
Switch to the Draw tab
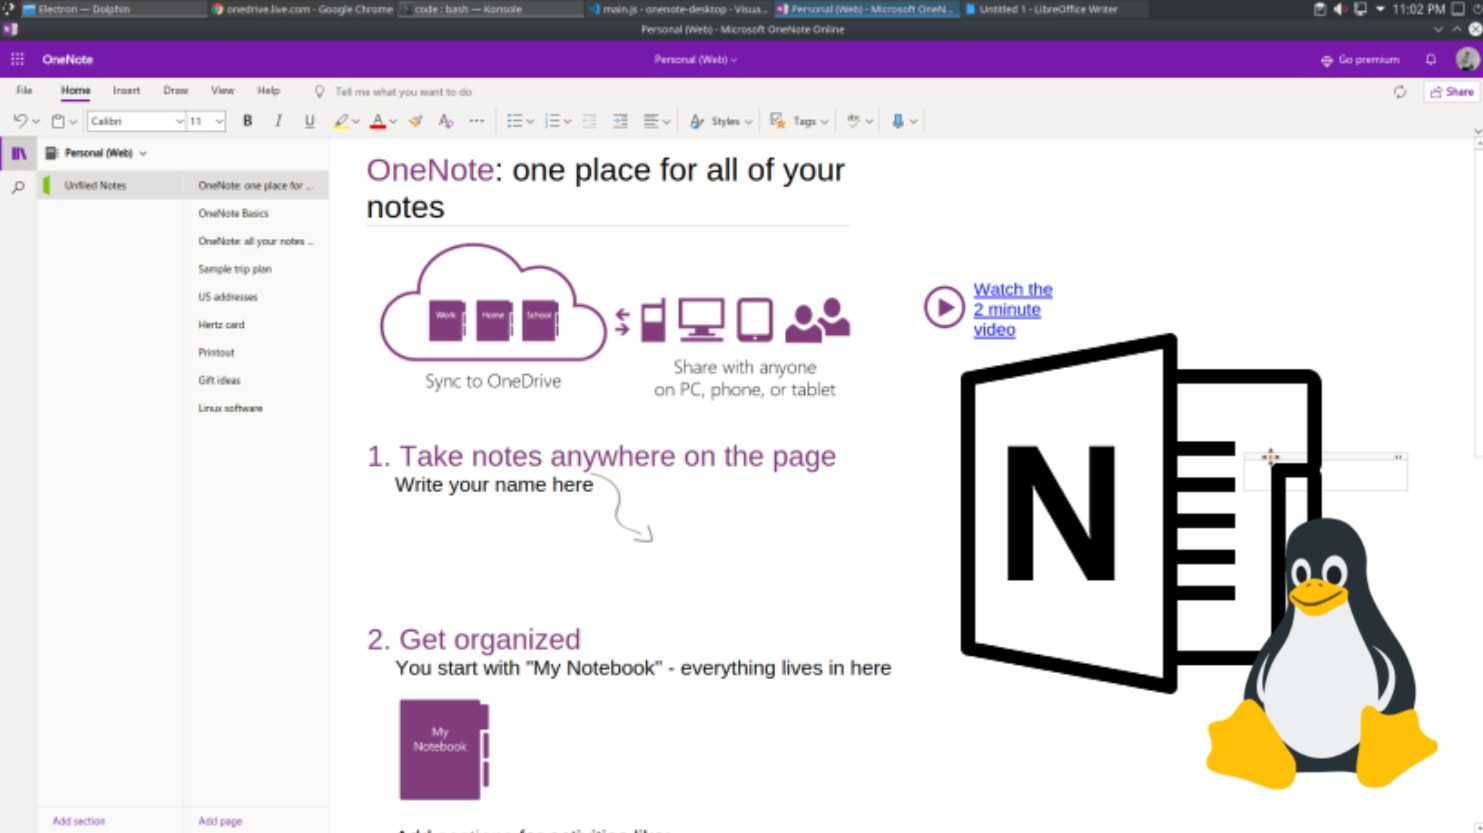175,91
